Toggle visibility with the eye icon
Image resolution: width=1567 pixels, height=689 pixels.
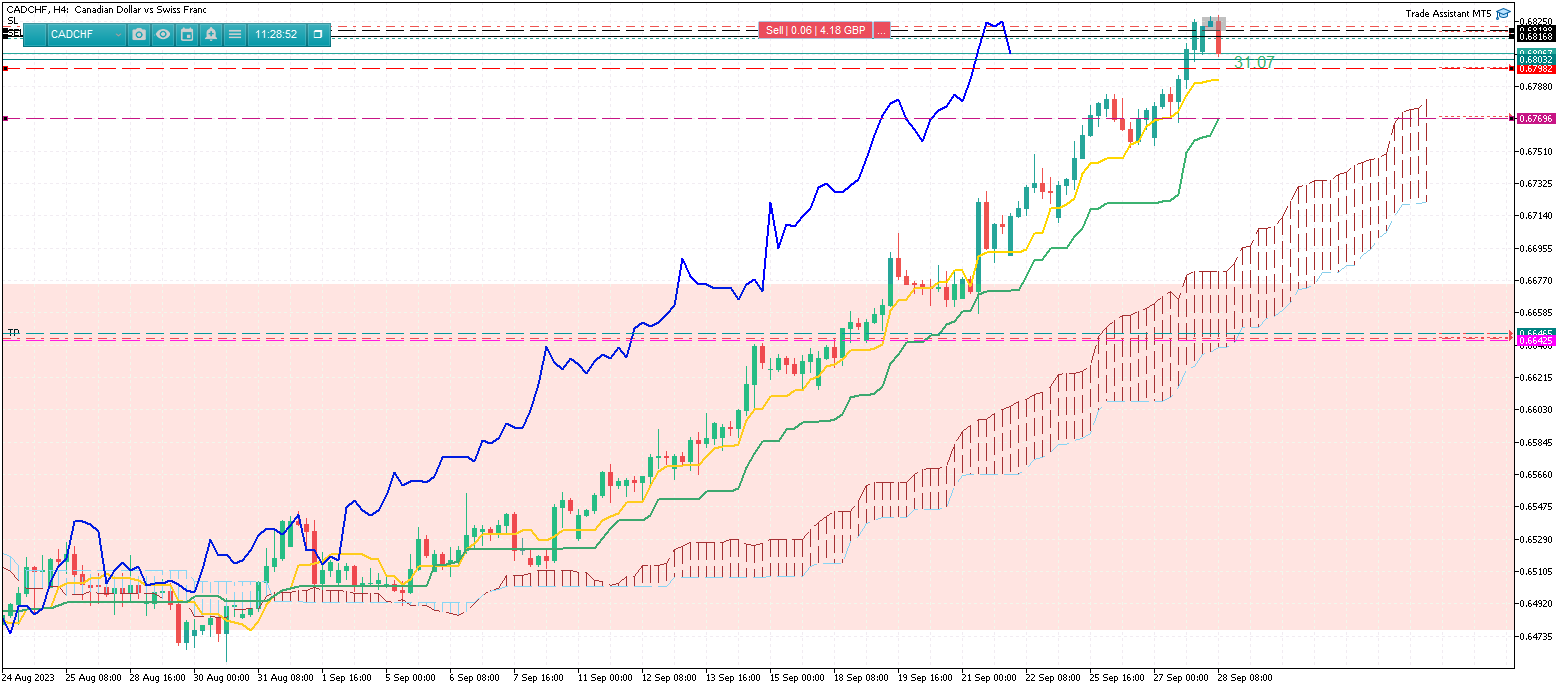tap(163, 34)
